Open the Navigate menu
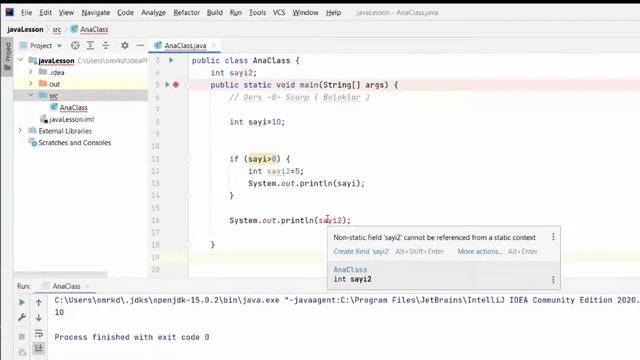 click(96, 13)
